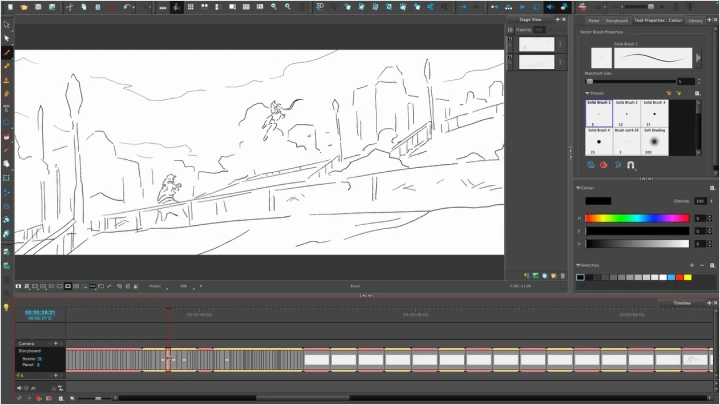Select the Pencil tool in left toolbar

[x=7, y=66]
